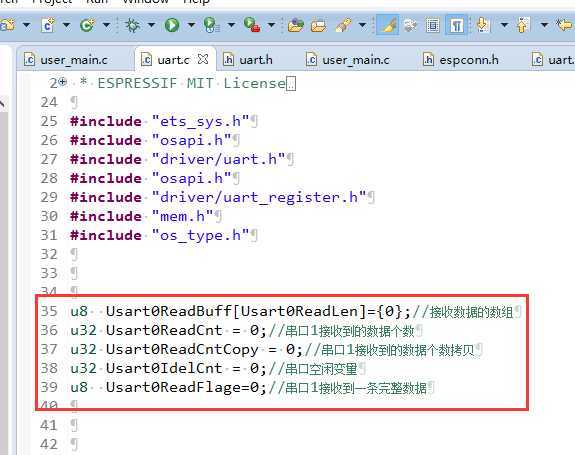
Task: Switch to second user_main.c tab after uart.h
Action: point(348,59)
